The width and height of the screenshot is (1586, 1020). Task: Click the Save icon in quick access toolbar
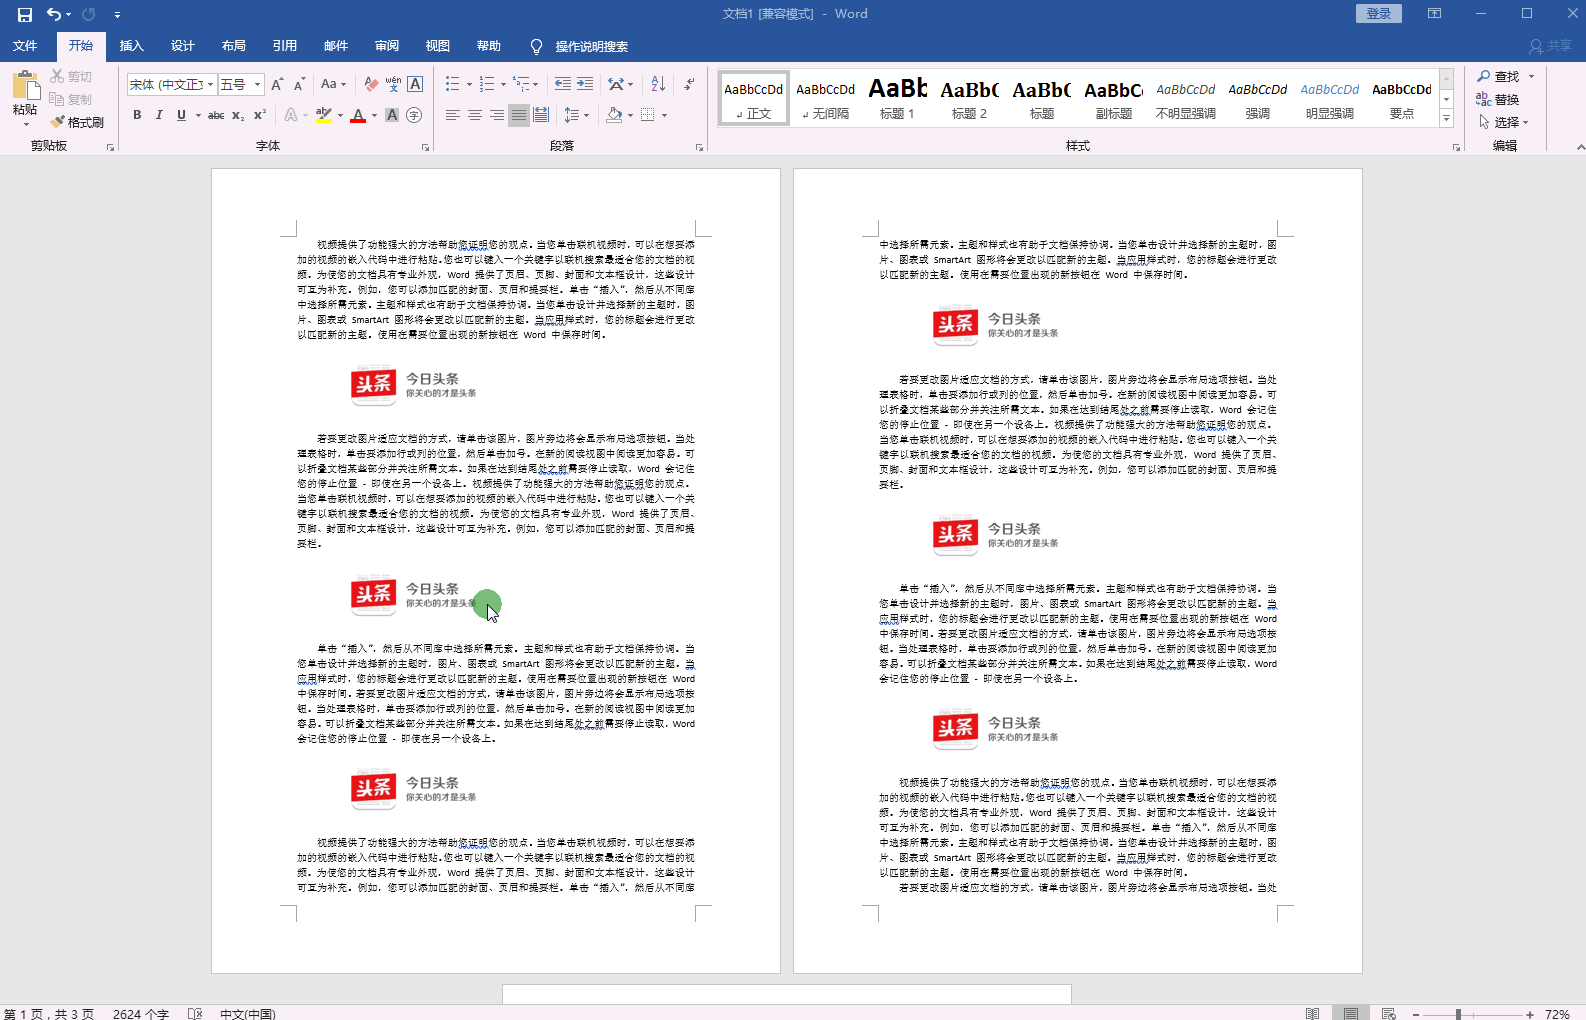[x=25, y=14]
